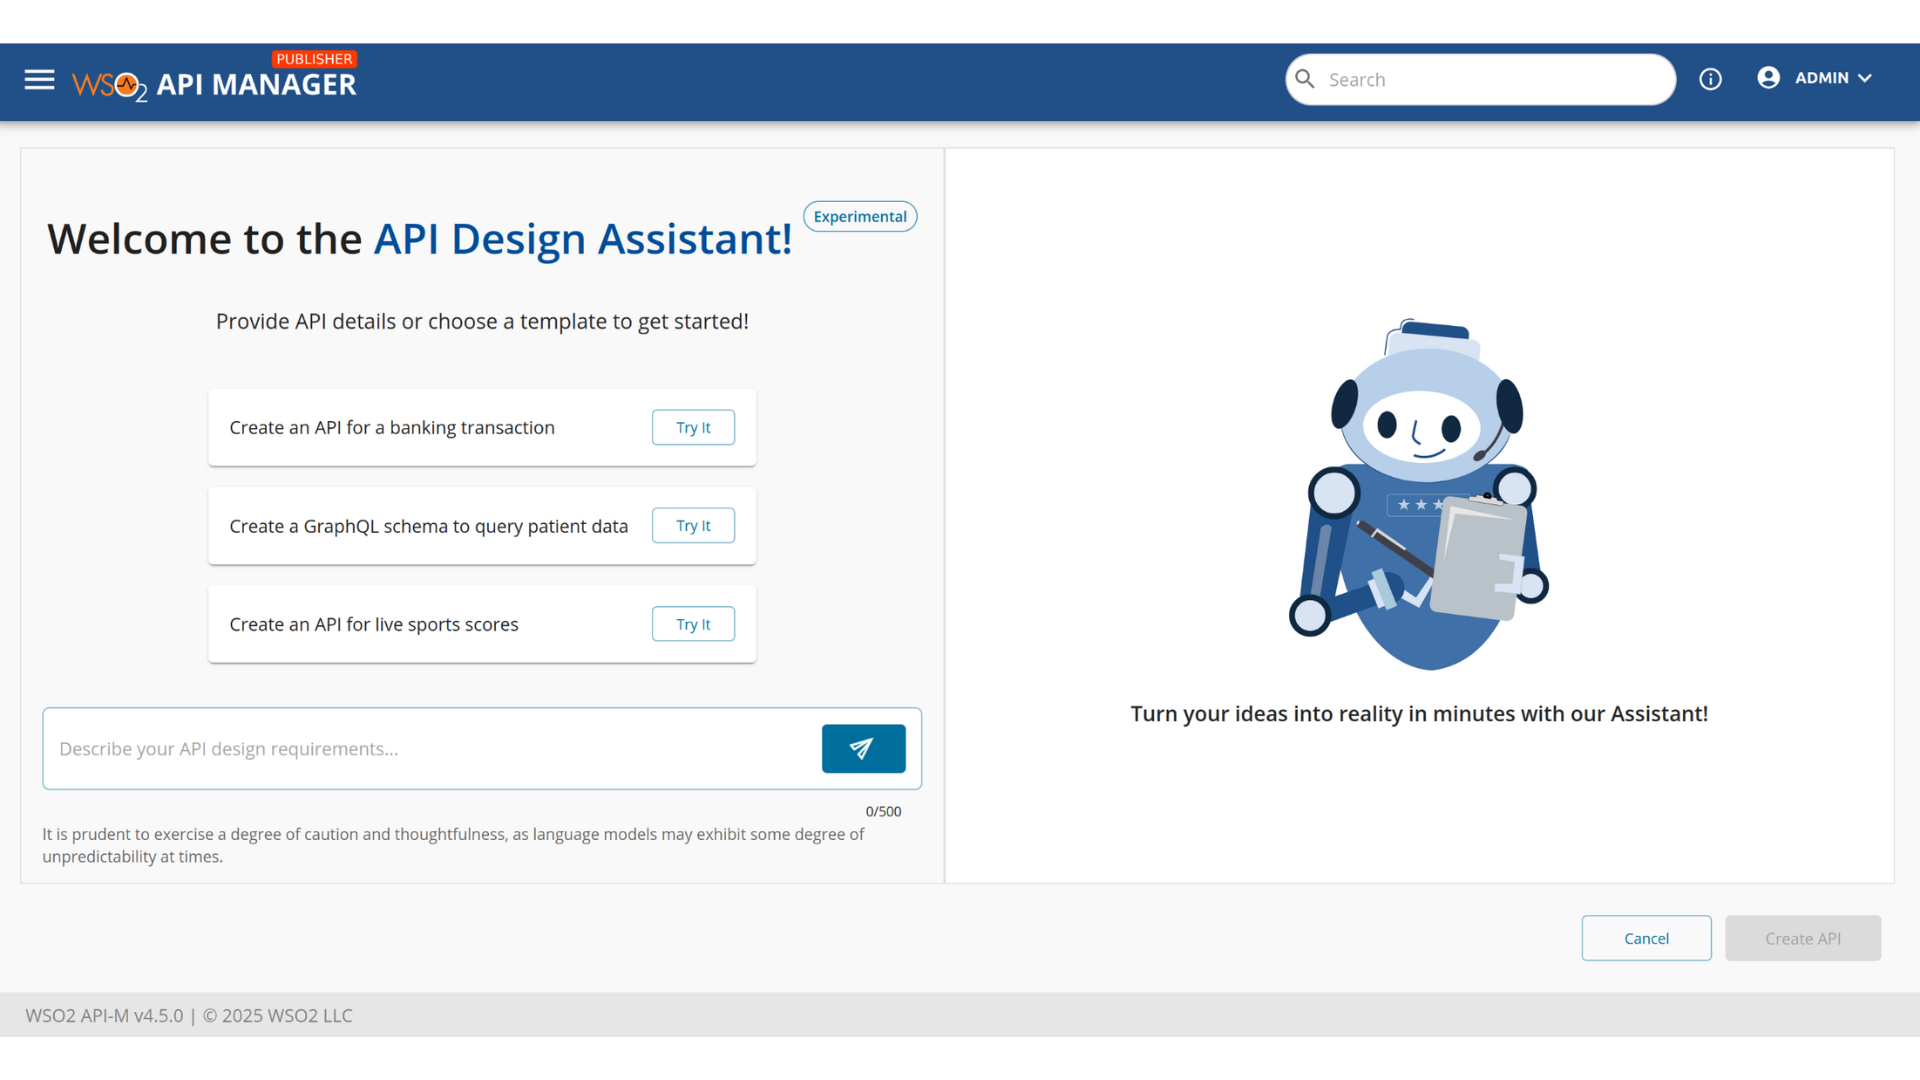Open the Experimental label beside the heading
The height and width of the screenshot is (1080, 1920).
tap(859, 216)
